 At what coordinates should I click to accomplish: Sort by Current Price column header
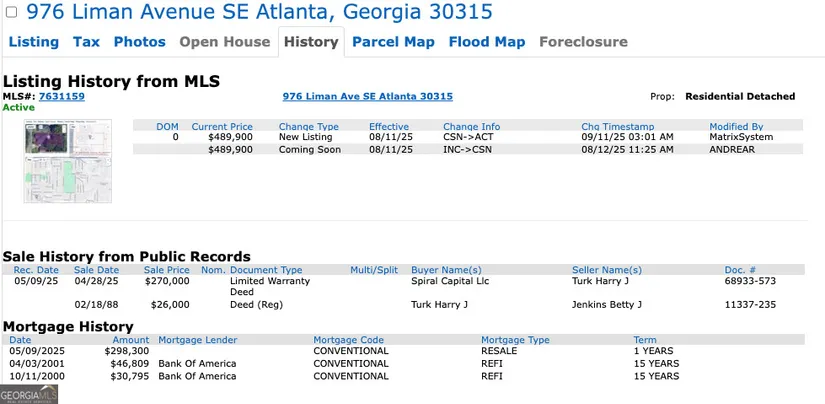(x=222, y=127)
